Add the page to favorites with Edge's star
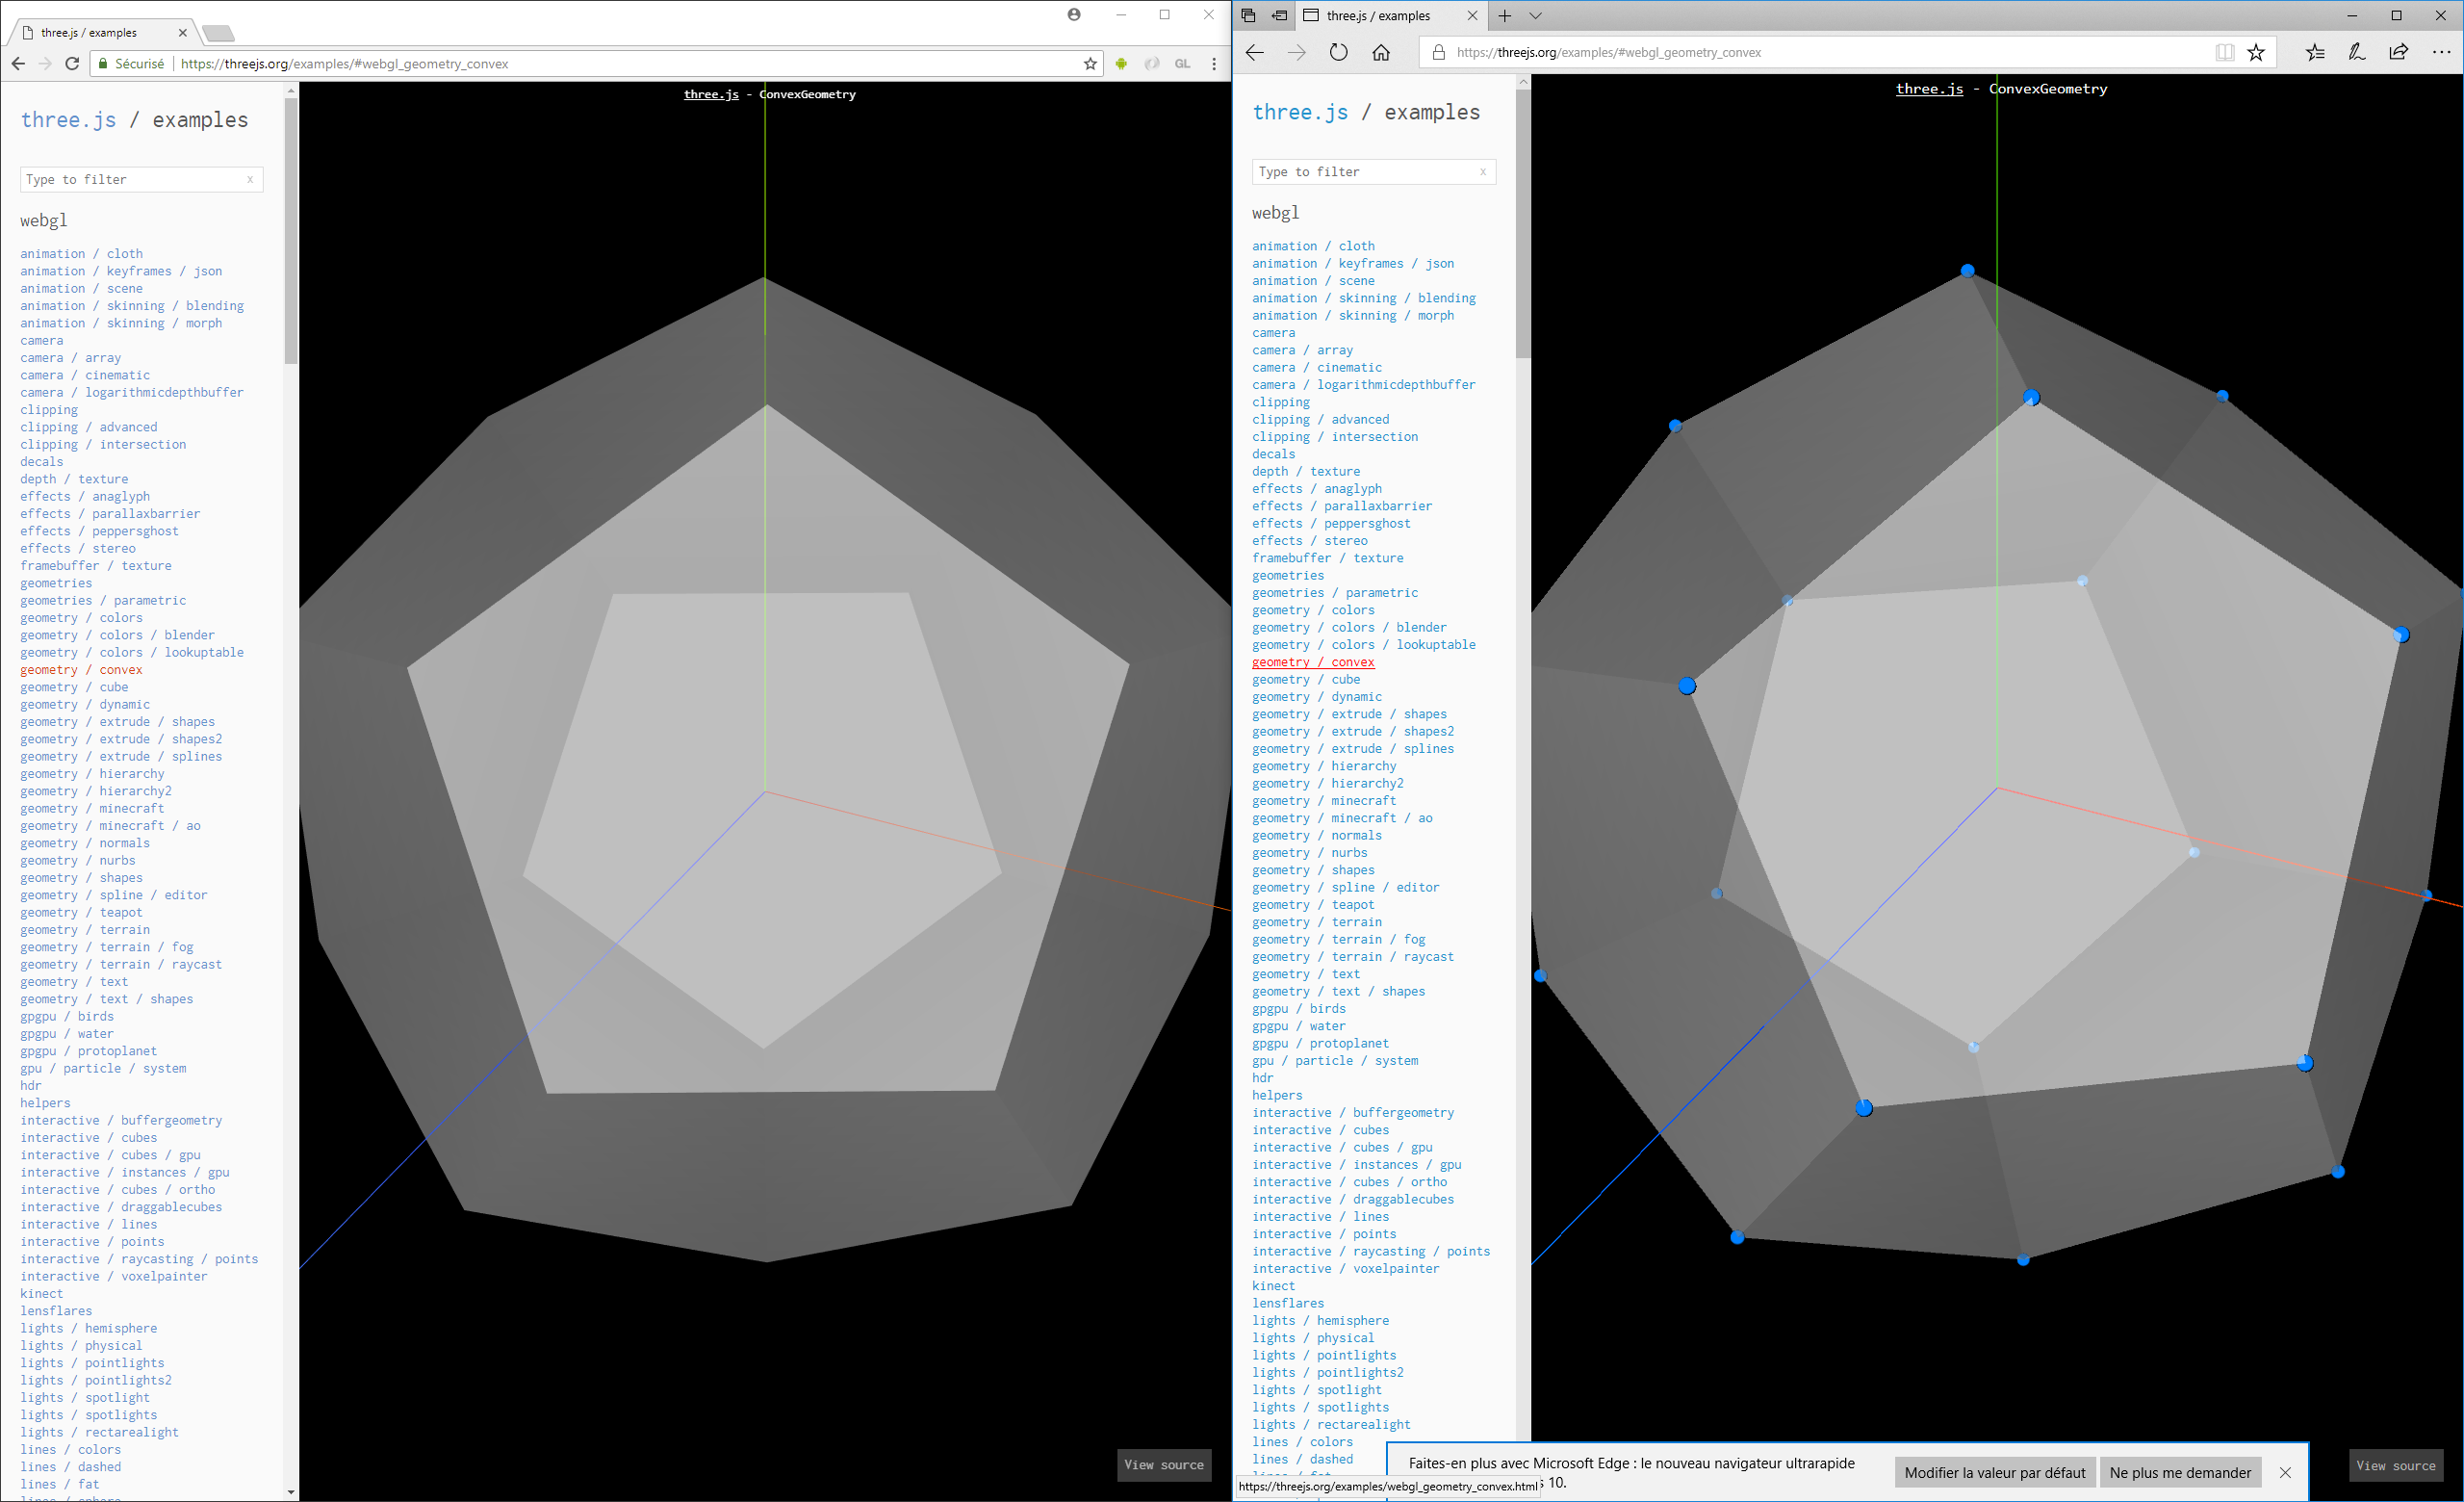This screenshot has width=2464, height=1502. (2257, 52)
